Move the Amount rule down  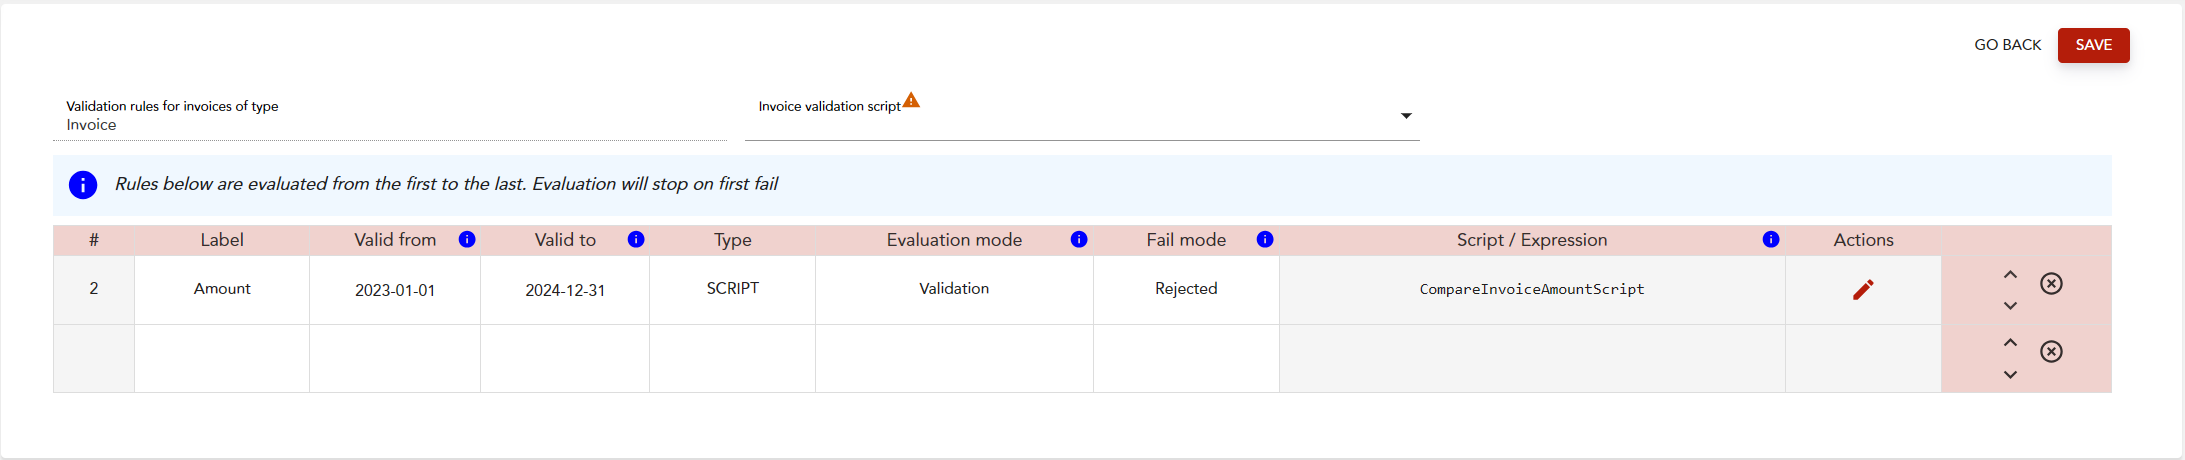pos(2010,306)
